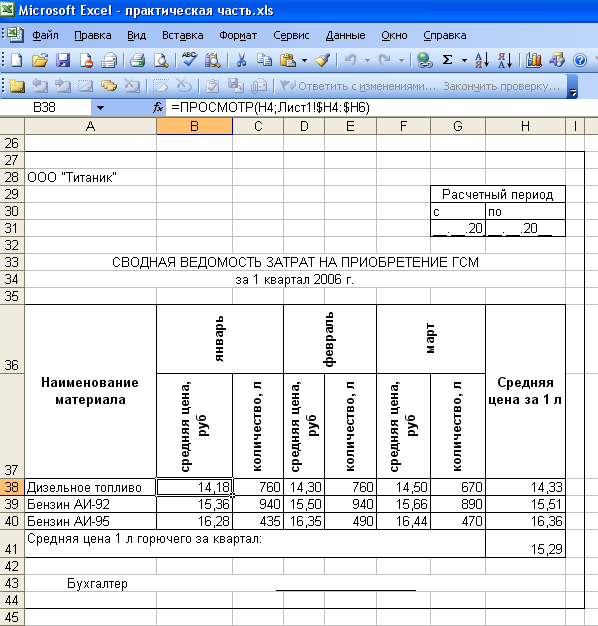Expand the Redo history dropdown arrow

401,61
